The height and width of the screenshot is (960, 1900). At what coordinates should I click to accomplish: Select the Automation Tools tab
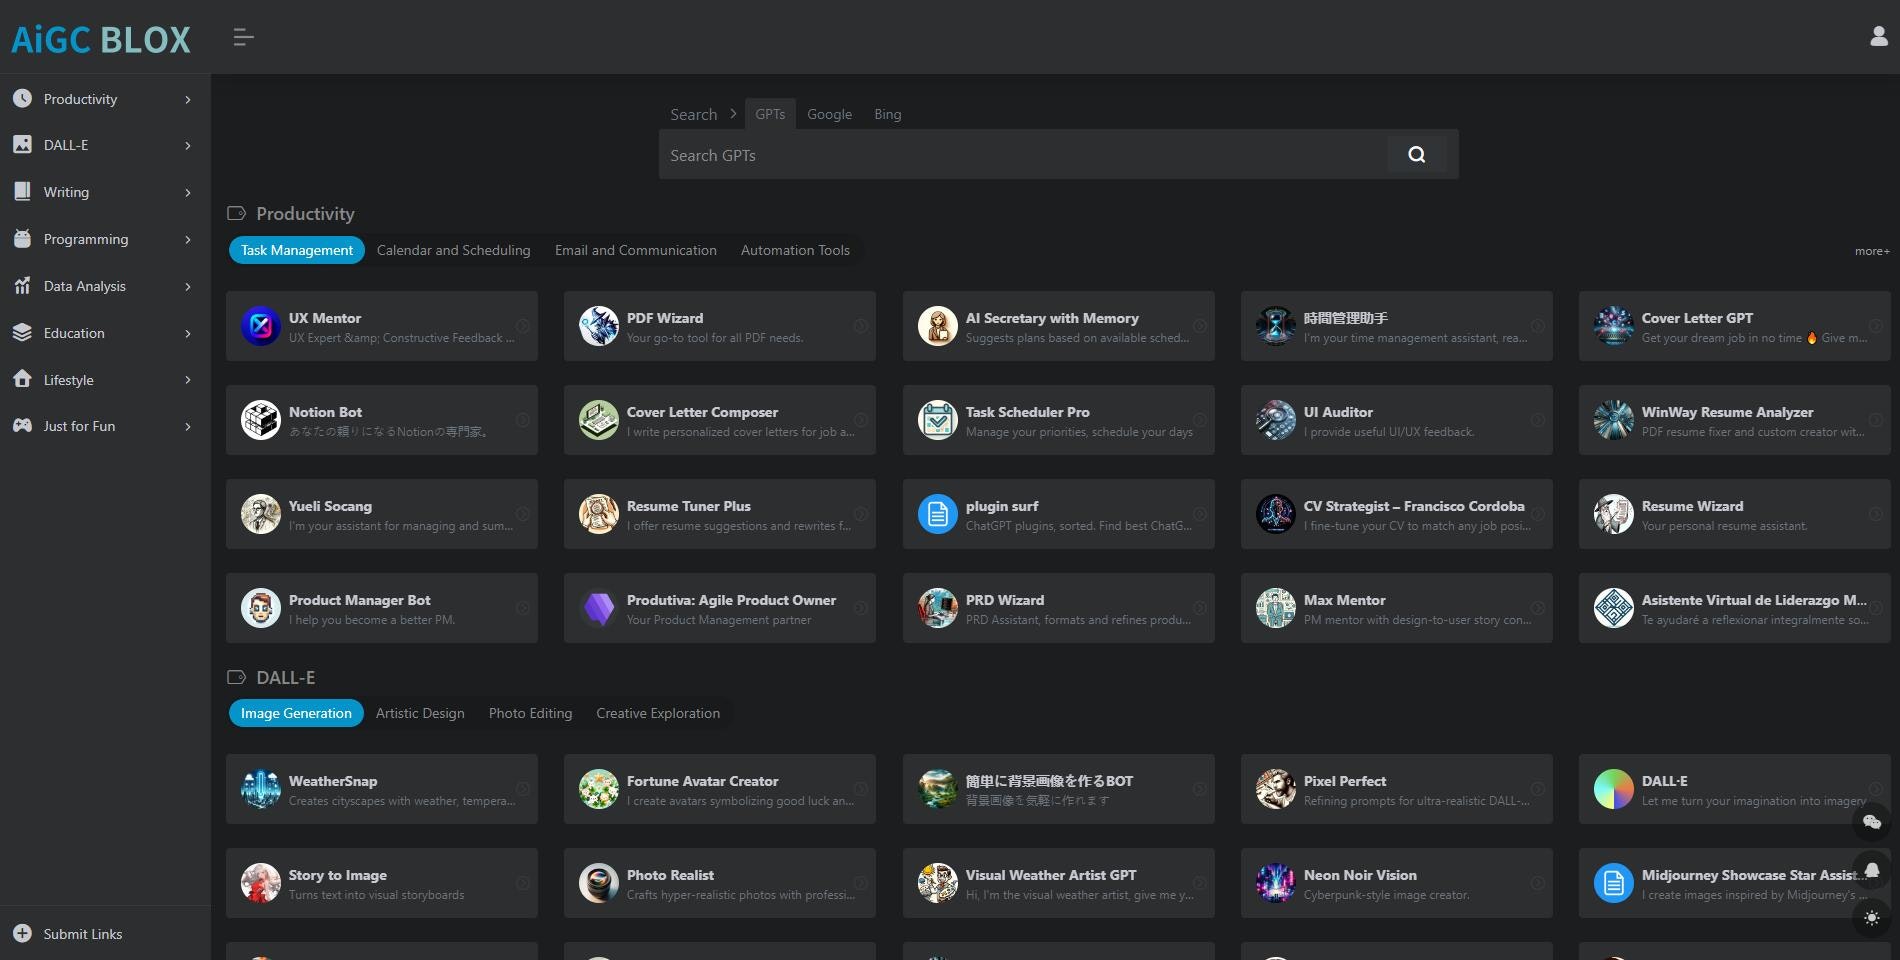tap(795, 250)
